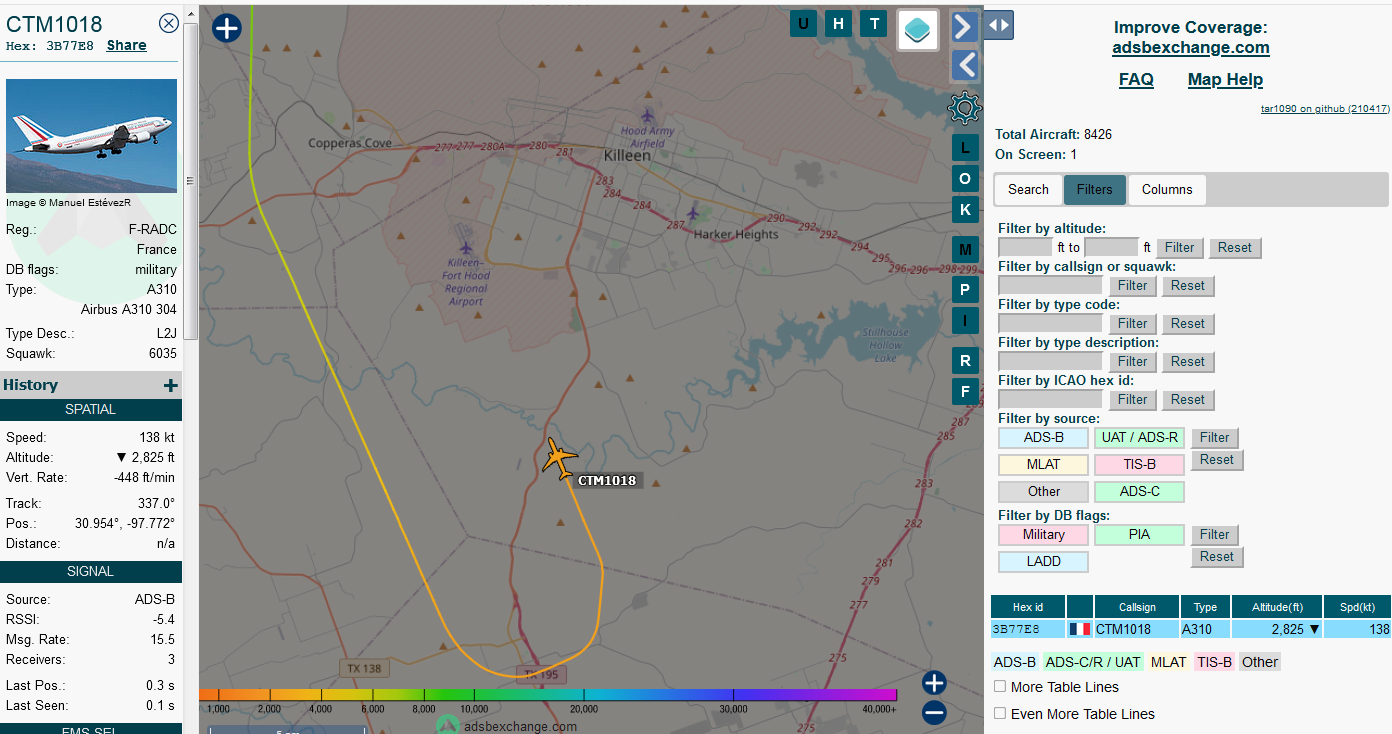Select the CTM1018 row in aircraft table

[1191, 629]
